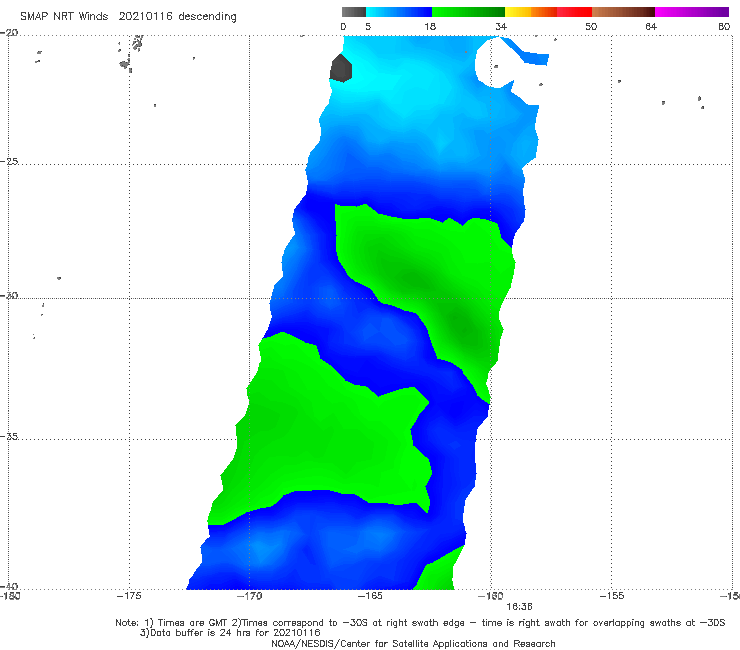Click the note line about GMT times
Viewport: 740px width, 650px height.
(x=420, y=623)
